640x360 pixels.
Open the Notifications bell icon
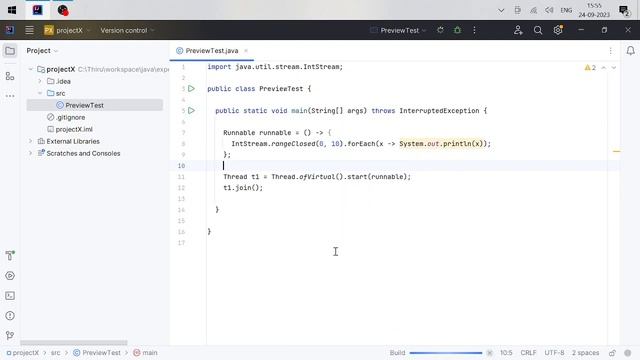pyautogui.click(x=631, y=51)
